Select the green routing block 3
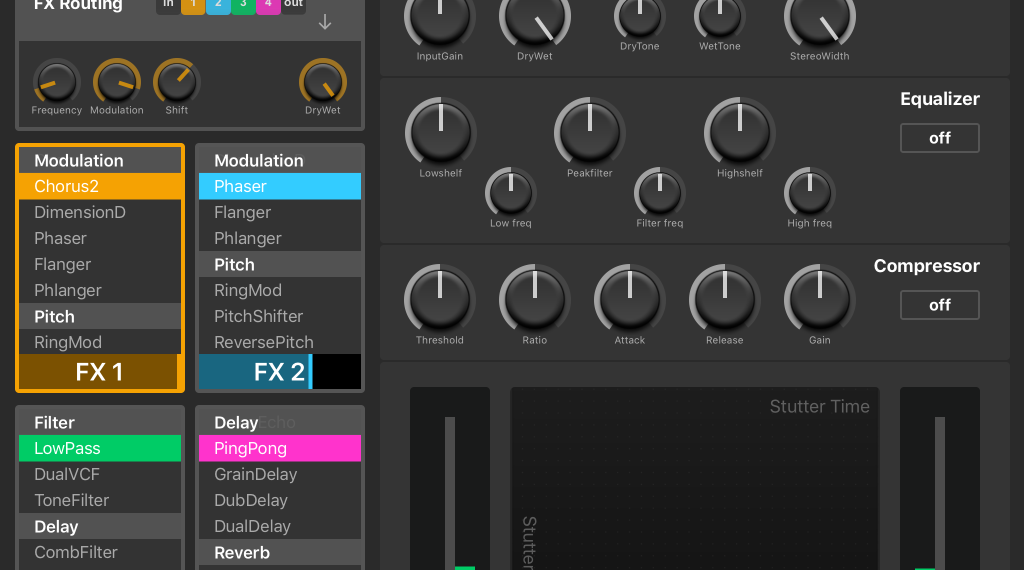This screenshot has width=1024, height=570. [243, 5]
